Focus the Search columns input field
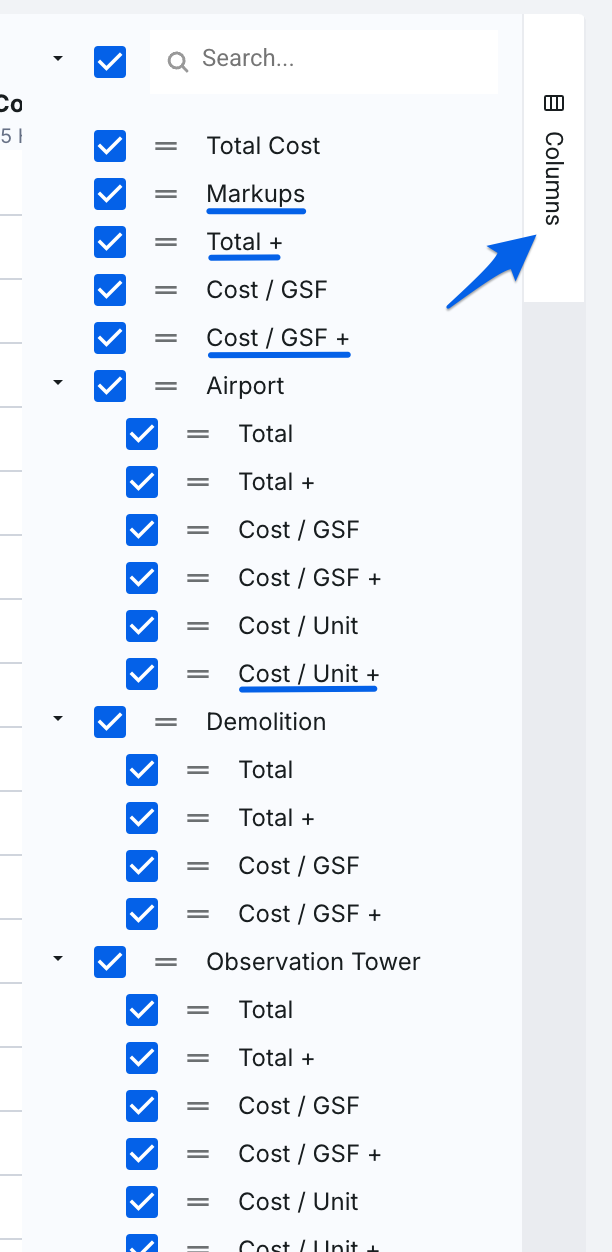This screenshot has height=1252, width=612. click(340, 60)
